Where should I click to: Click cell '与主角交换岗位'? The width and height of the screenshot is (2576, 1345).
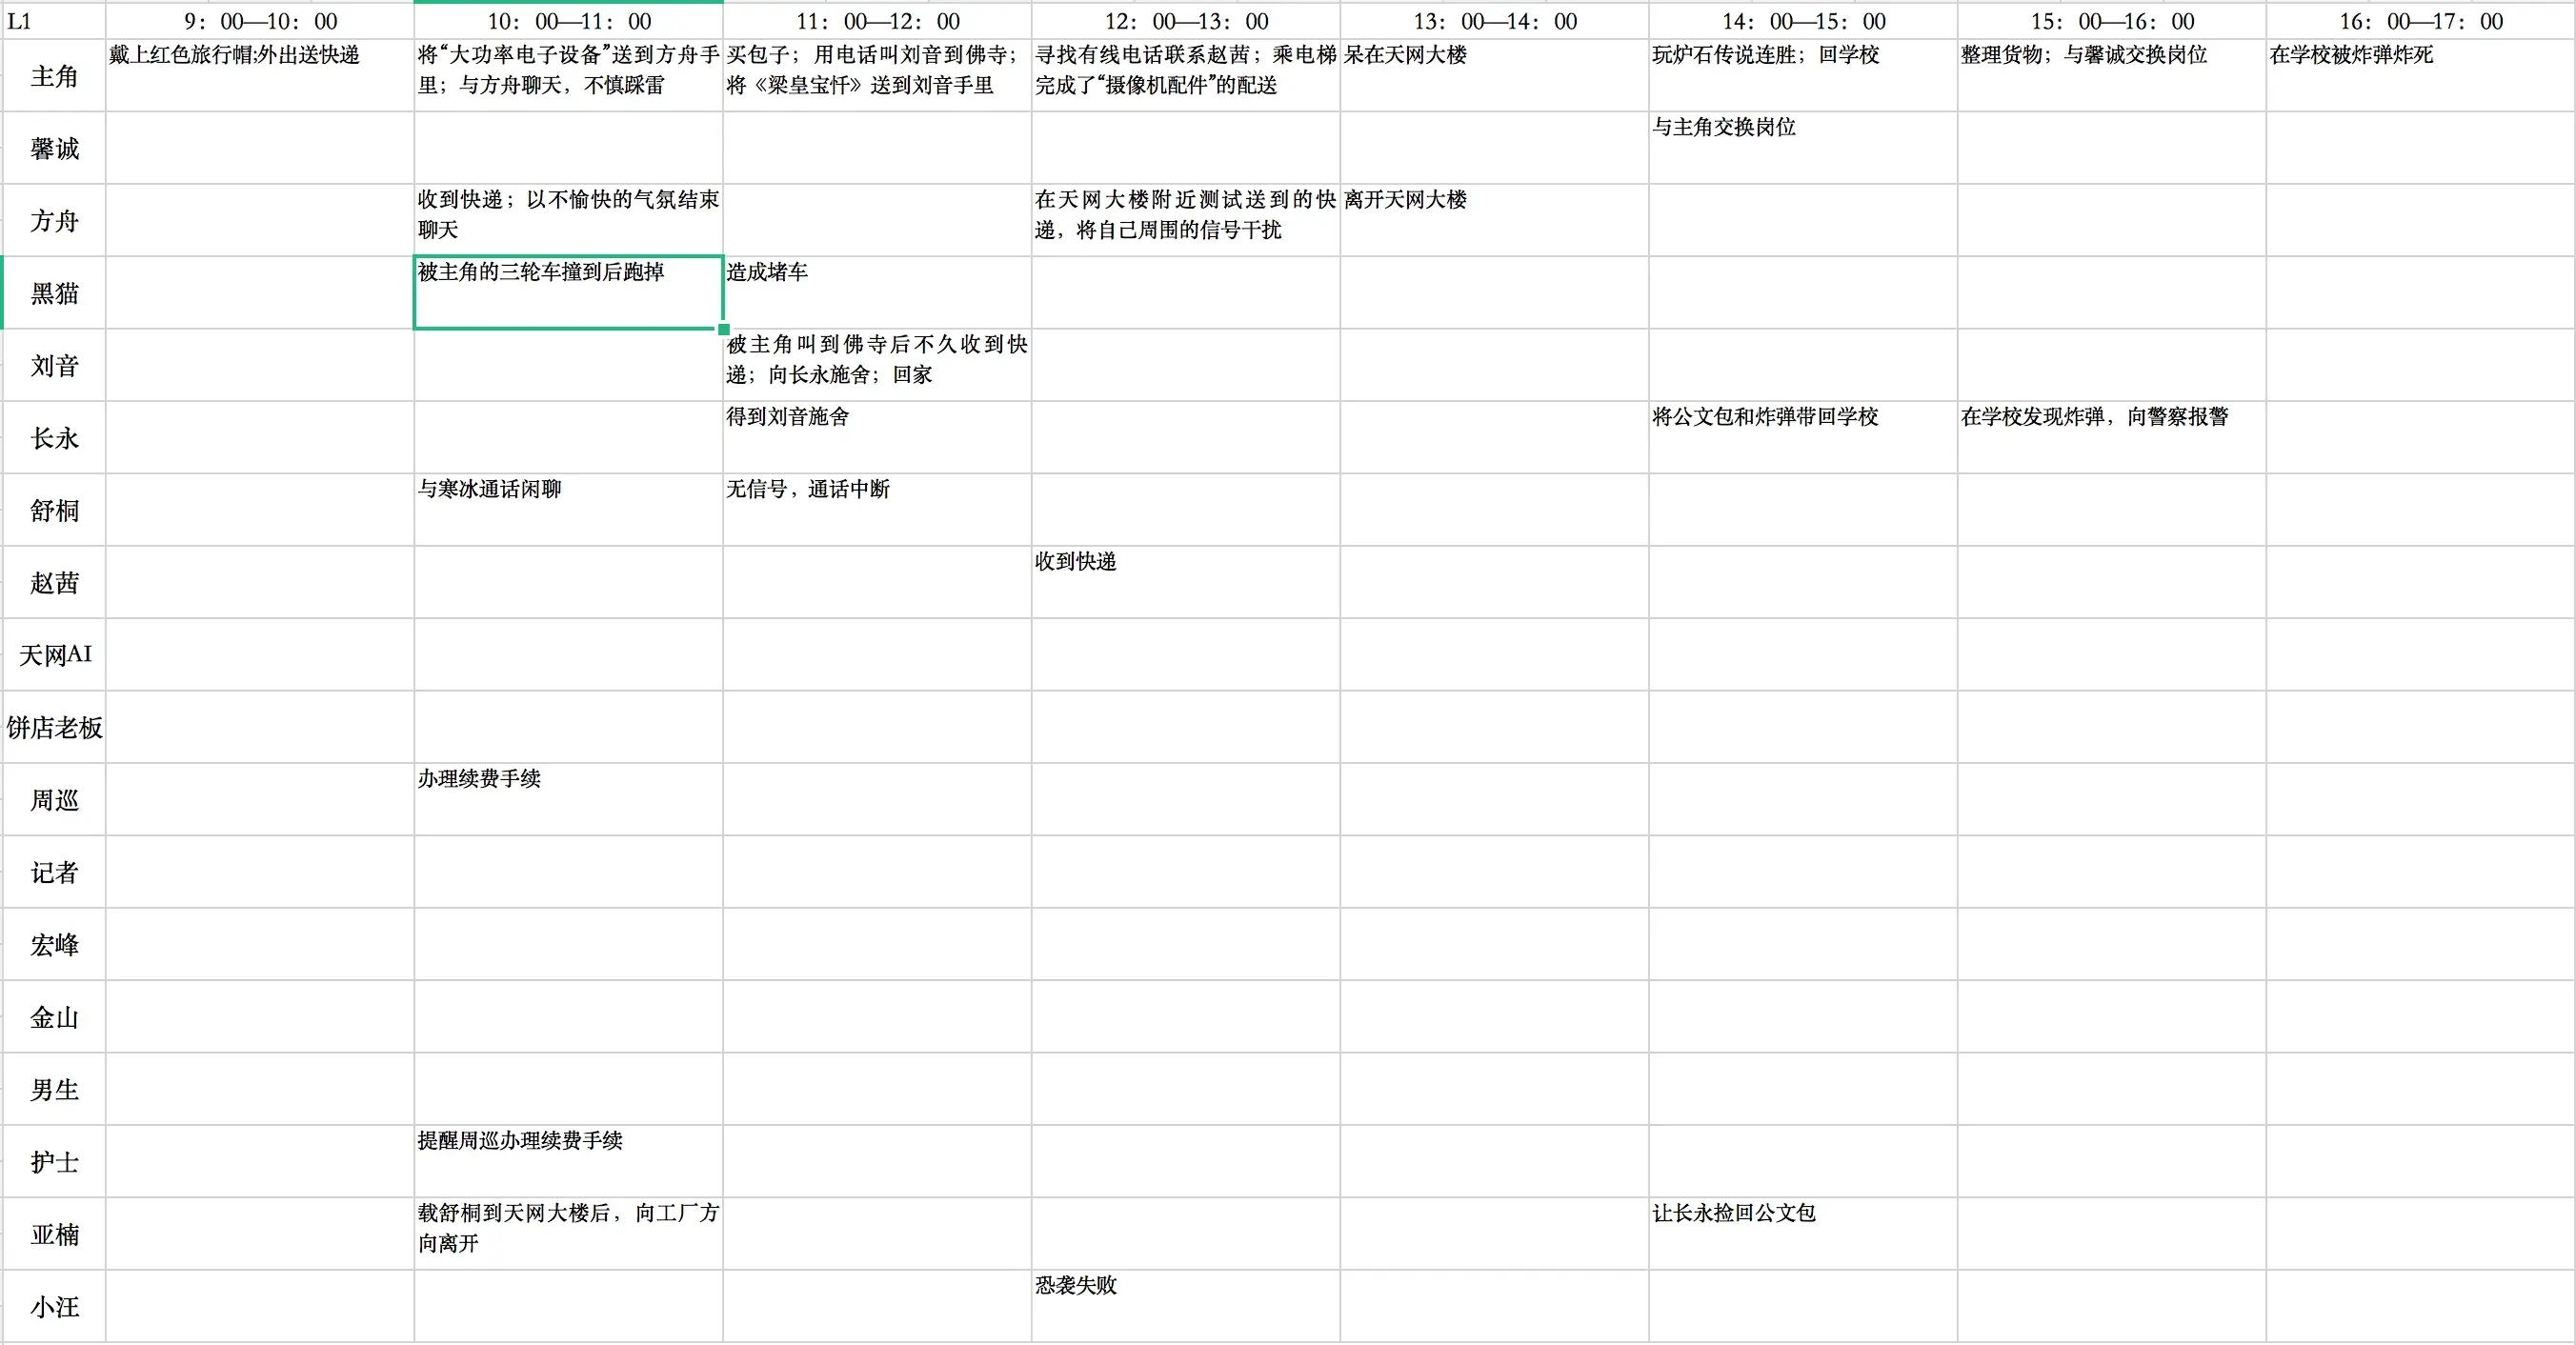[1803, 148]
